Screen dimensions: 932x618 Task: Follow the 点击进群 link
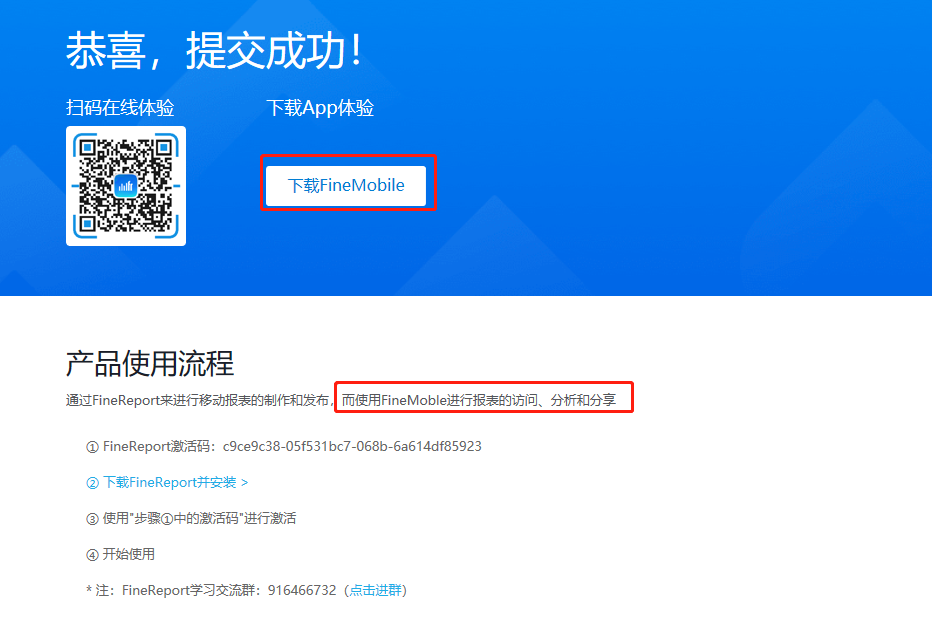[x=375, y=590]
